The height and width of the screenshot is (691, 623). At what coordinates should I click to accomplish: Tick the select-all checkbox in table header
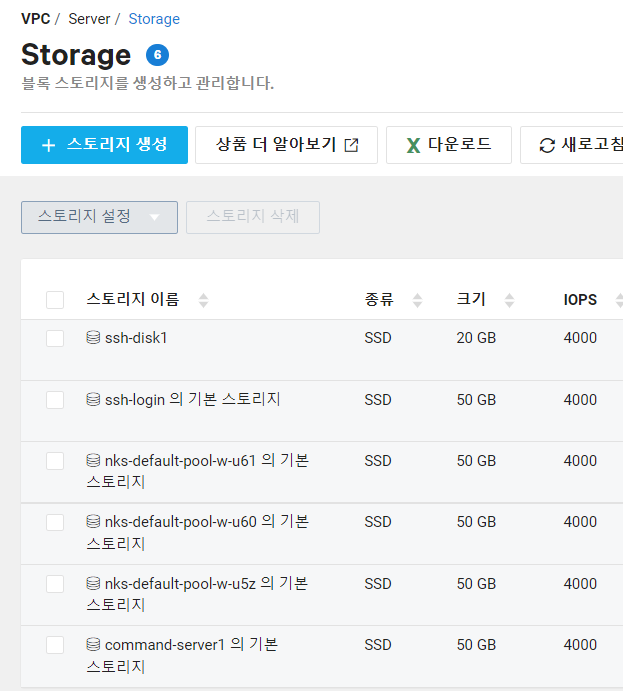coord(55,300)
